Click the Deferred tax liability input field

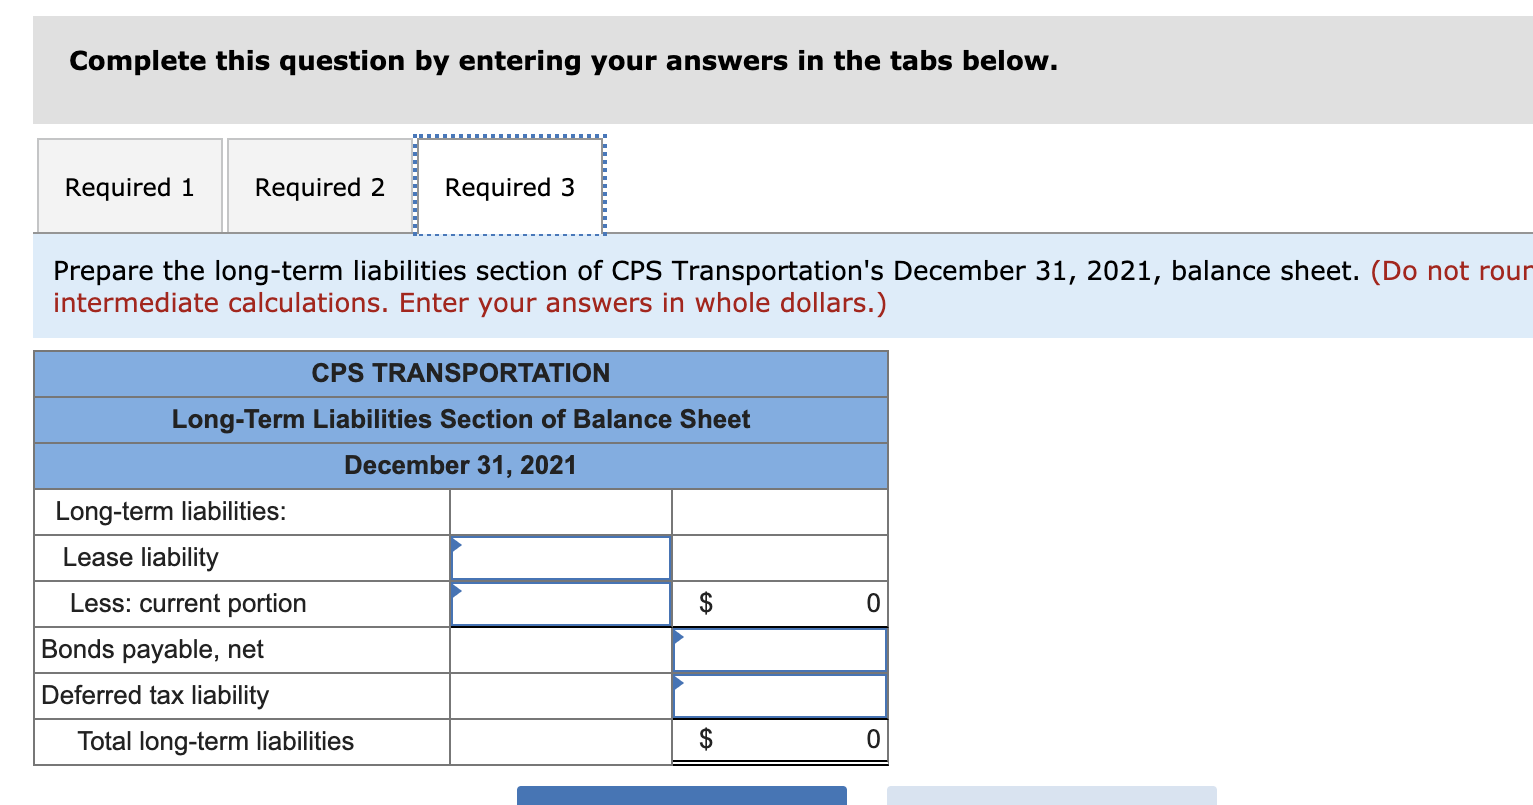coord(780,695)
